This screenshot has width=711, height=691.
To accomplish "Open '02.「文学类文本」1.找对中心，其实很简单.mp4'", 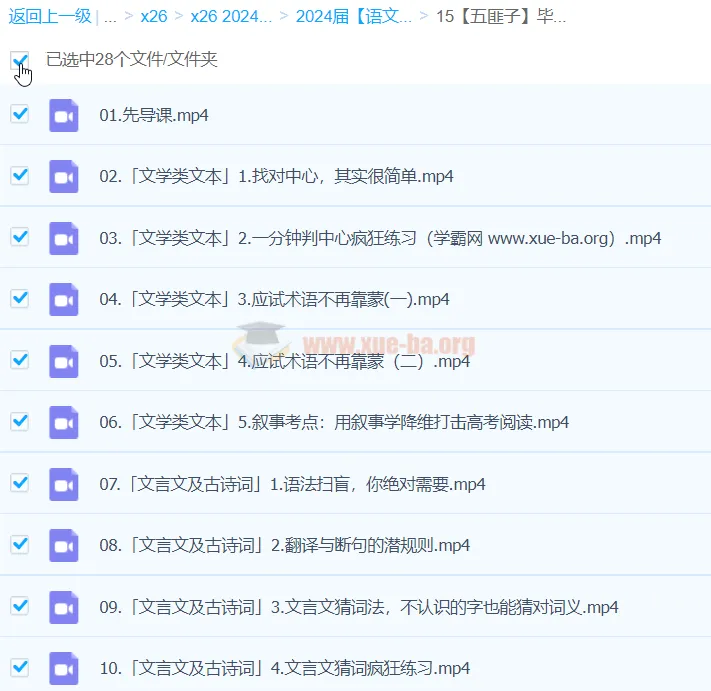I will tap(276, 176).
